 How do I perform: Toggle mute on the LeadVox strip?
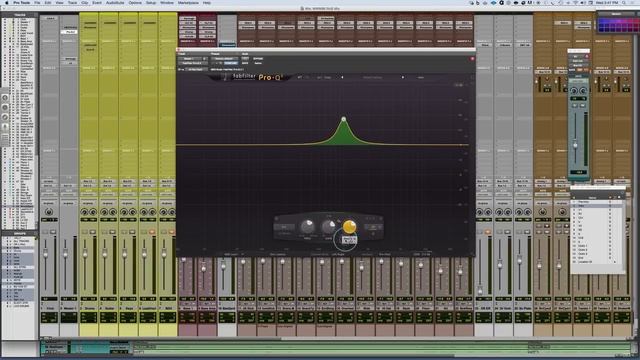click(x=152, y=232)
